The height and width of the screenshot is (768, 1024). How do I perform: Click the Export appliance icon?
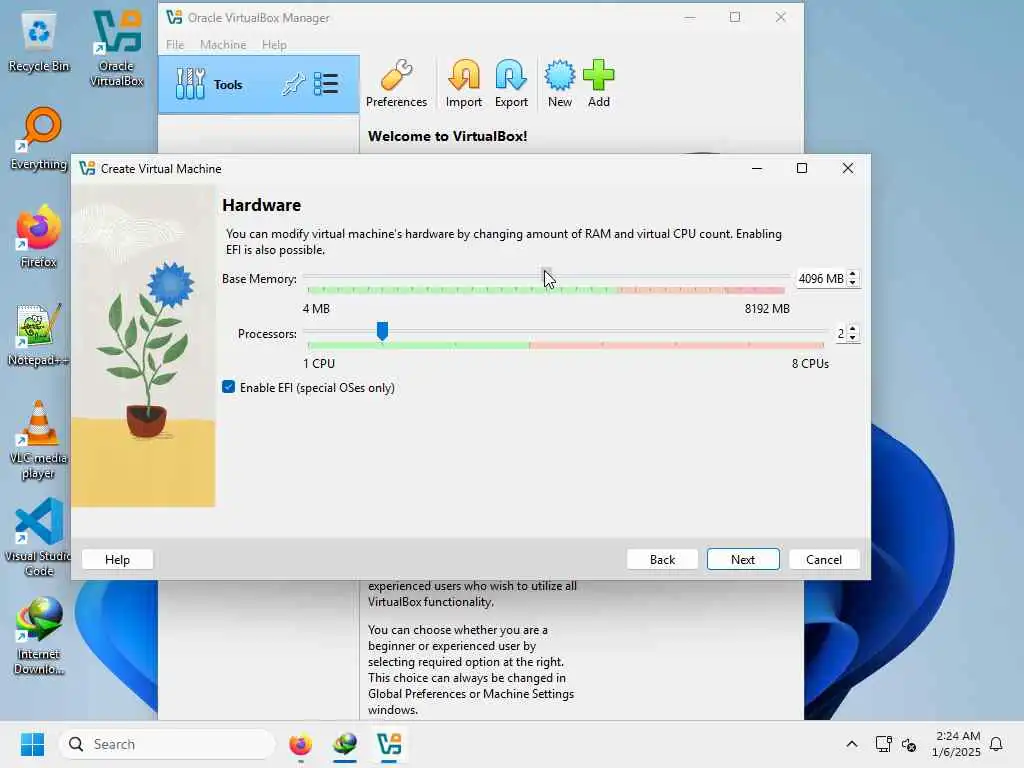(511, 83)
